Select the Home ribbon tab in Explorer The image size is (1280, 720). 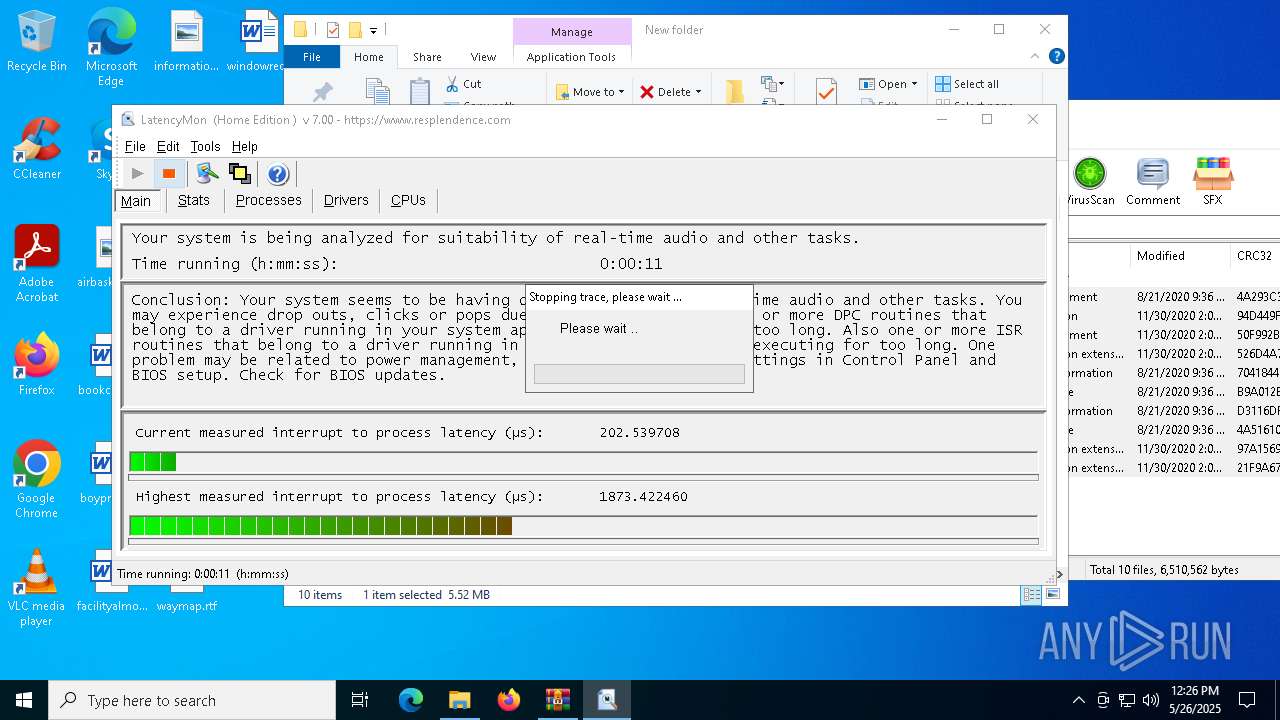369,57
